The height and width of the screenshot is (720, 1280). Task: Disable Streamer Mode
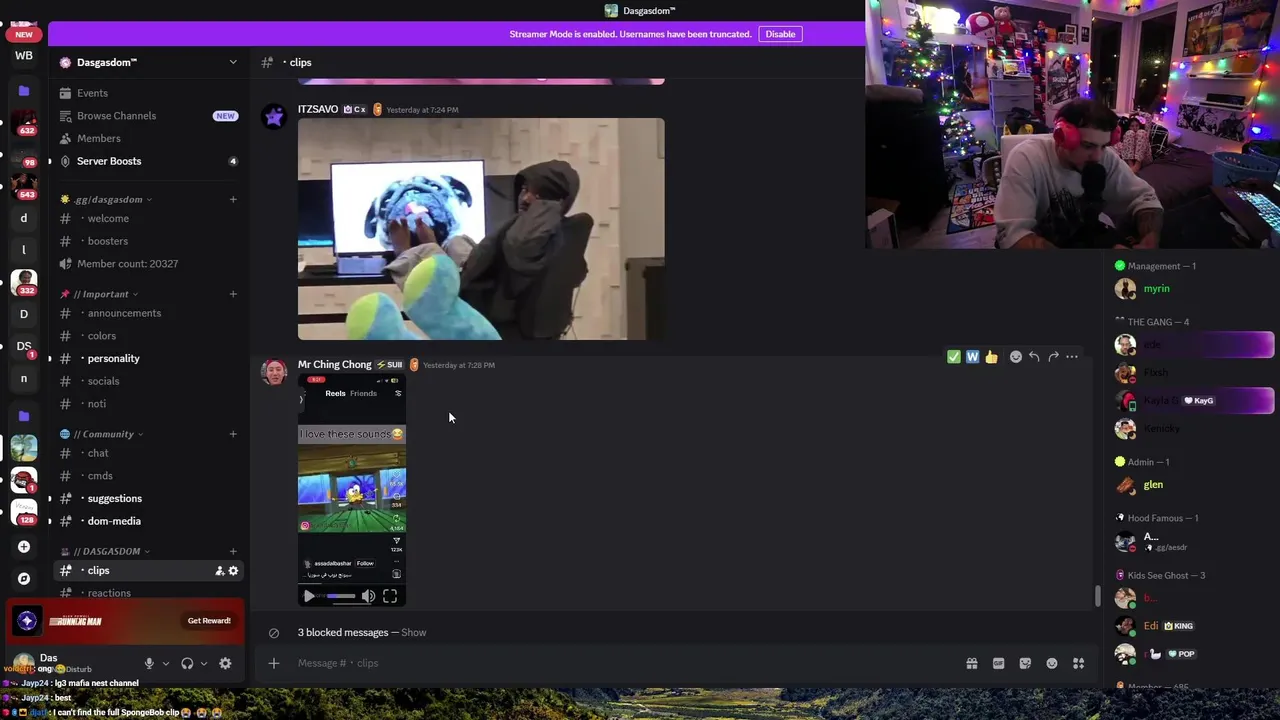780,34
